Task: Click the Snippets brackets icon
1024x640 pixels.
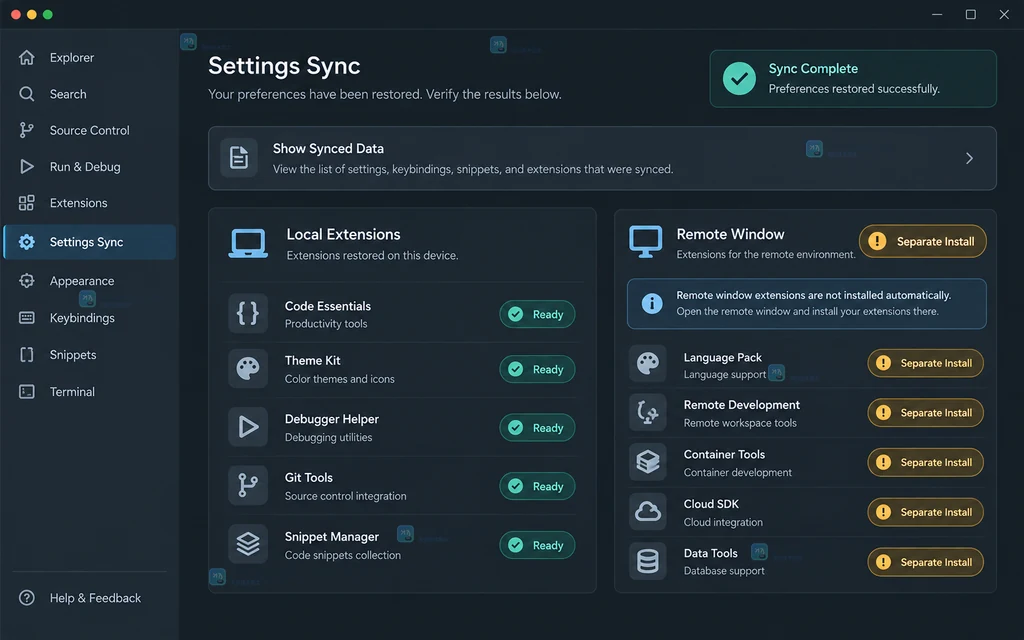Action: pyautogui.click(x=27, y=355)
